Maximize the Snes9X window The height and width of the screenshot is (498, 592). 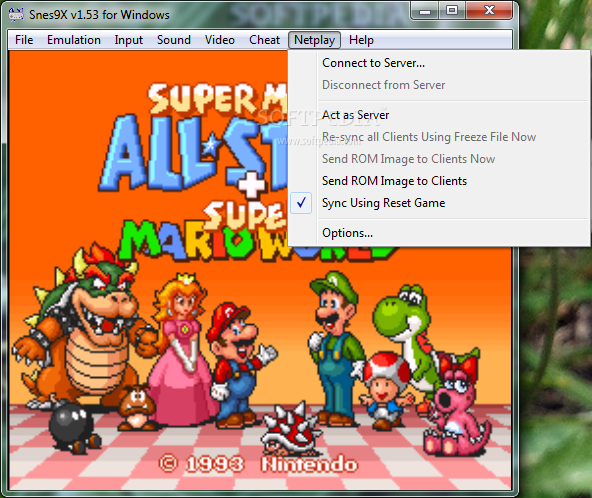[452, 10]
